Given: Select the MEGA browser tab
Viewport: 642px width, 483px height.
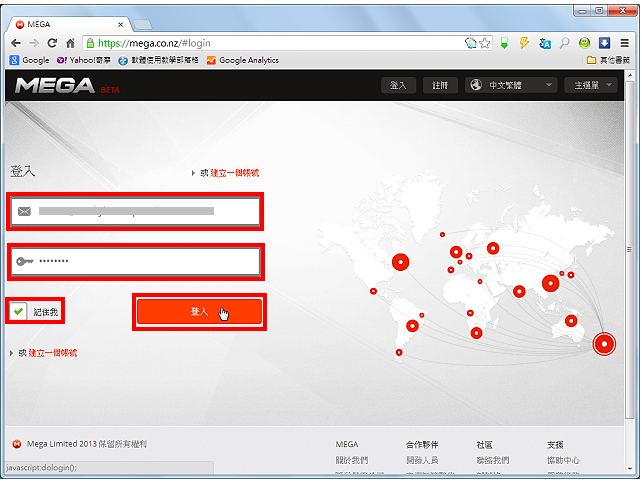Looking at the screenshot, I should coord(70,25).
